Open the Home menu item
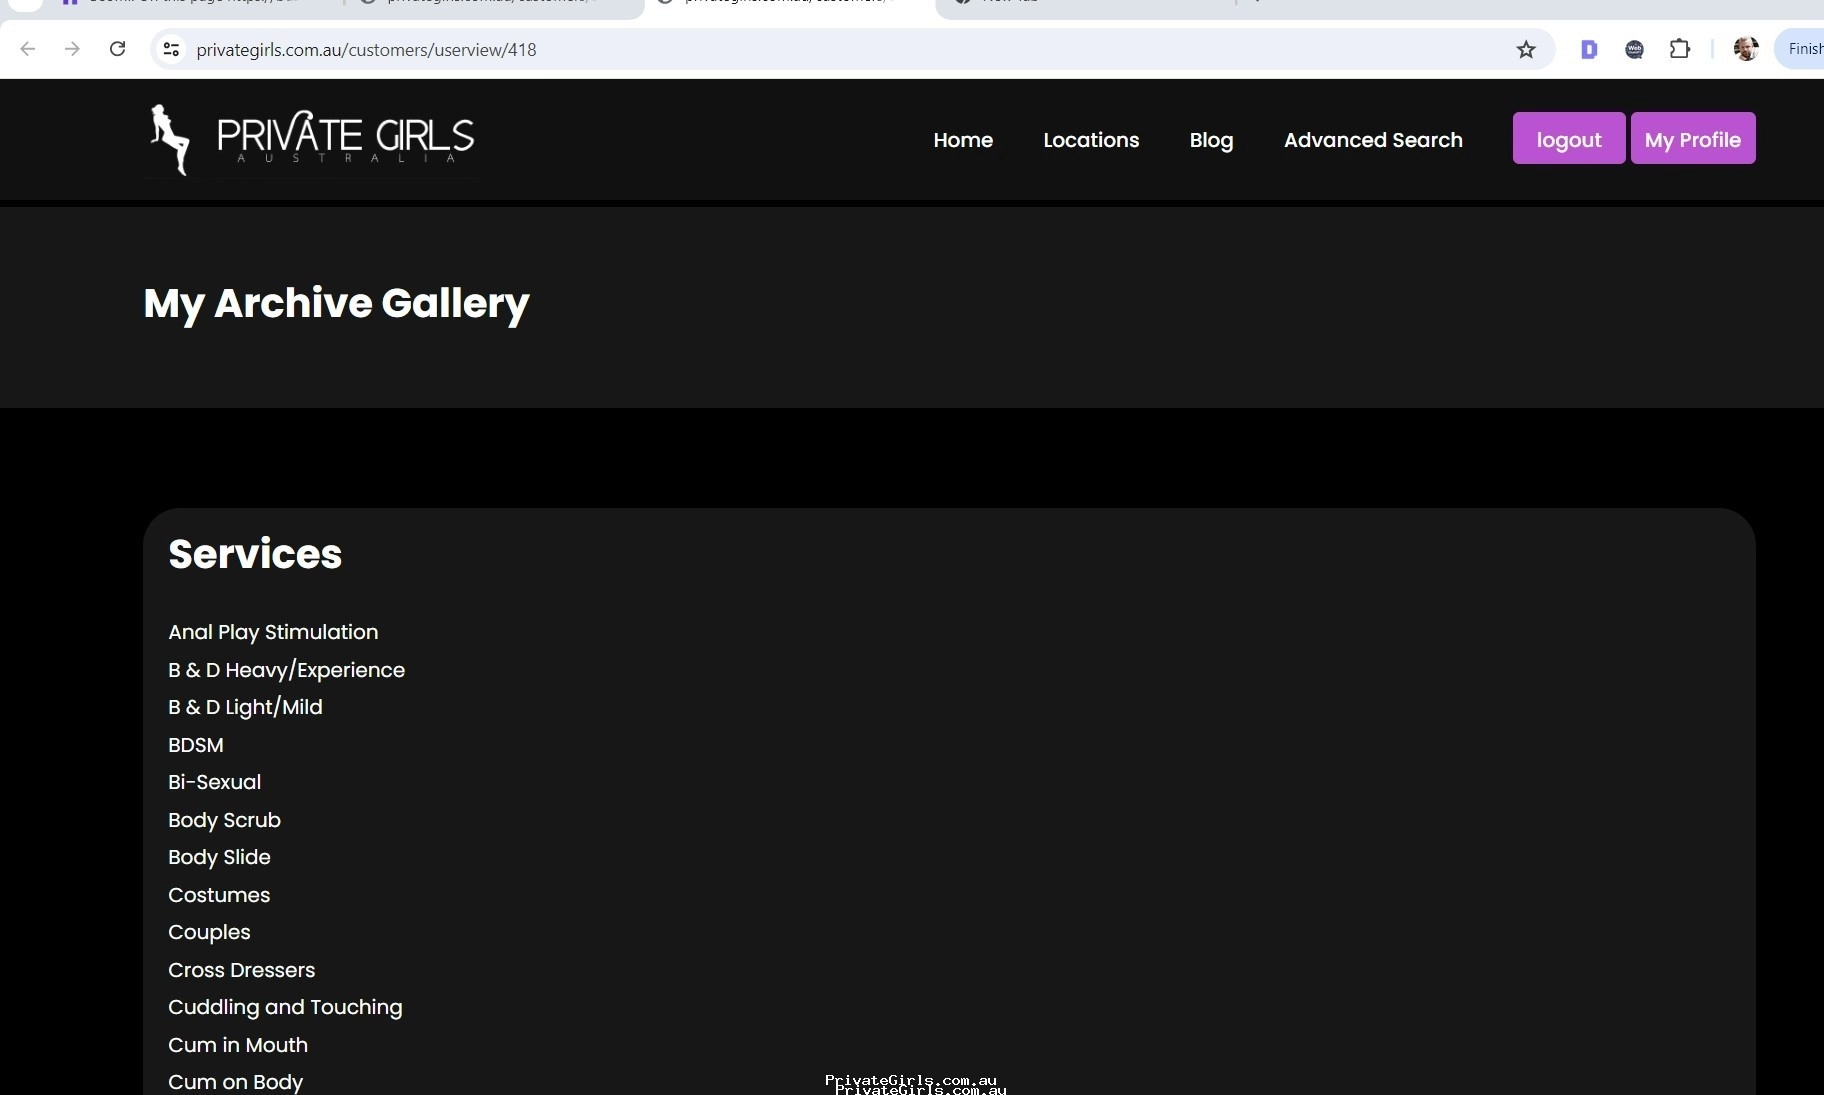1824x1095 pixels. (963, 140)
